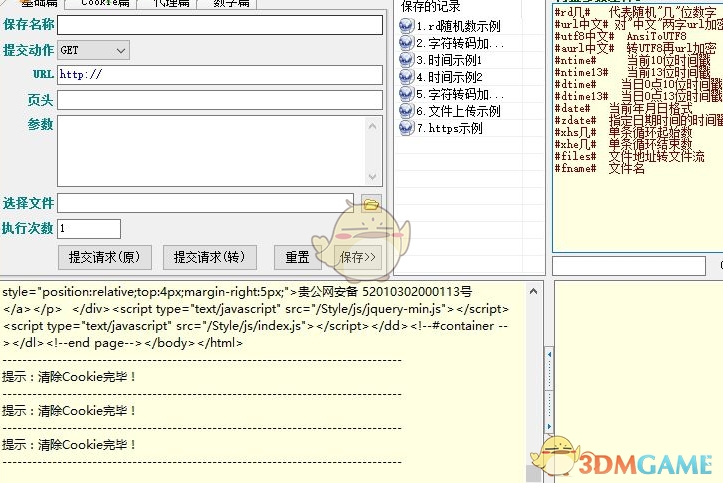This screenshot has height=483, width=723.
Task: Click the 提交请求(转) button
Action: (210, 257)
